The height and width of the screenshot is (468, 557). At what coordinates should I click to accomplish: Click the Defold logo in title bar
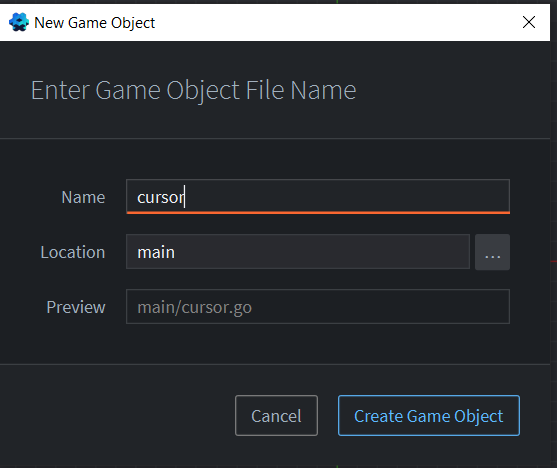pyautogui.click(x=19, y=22)
